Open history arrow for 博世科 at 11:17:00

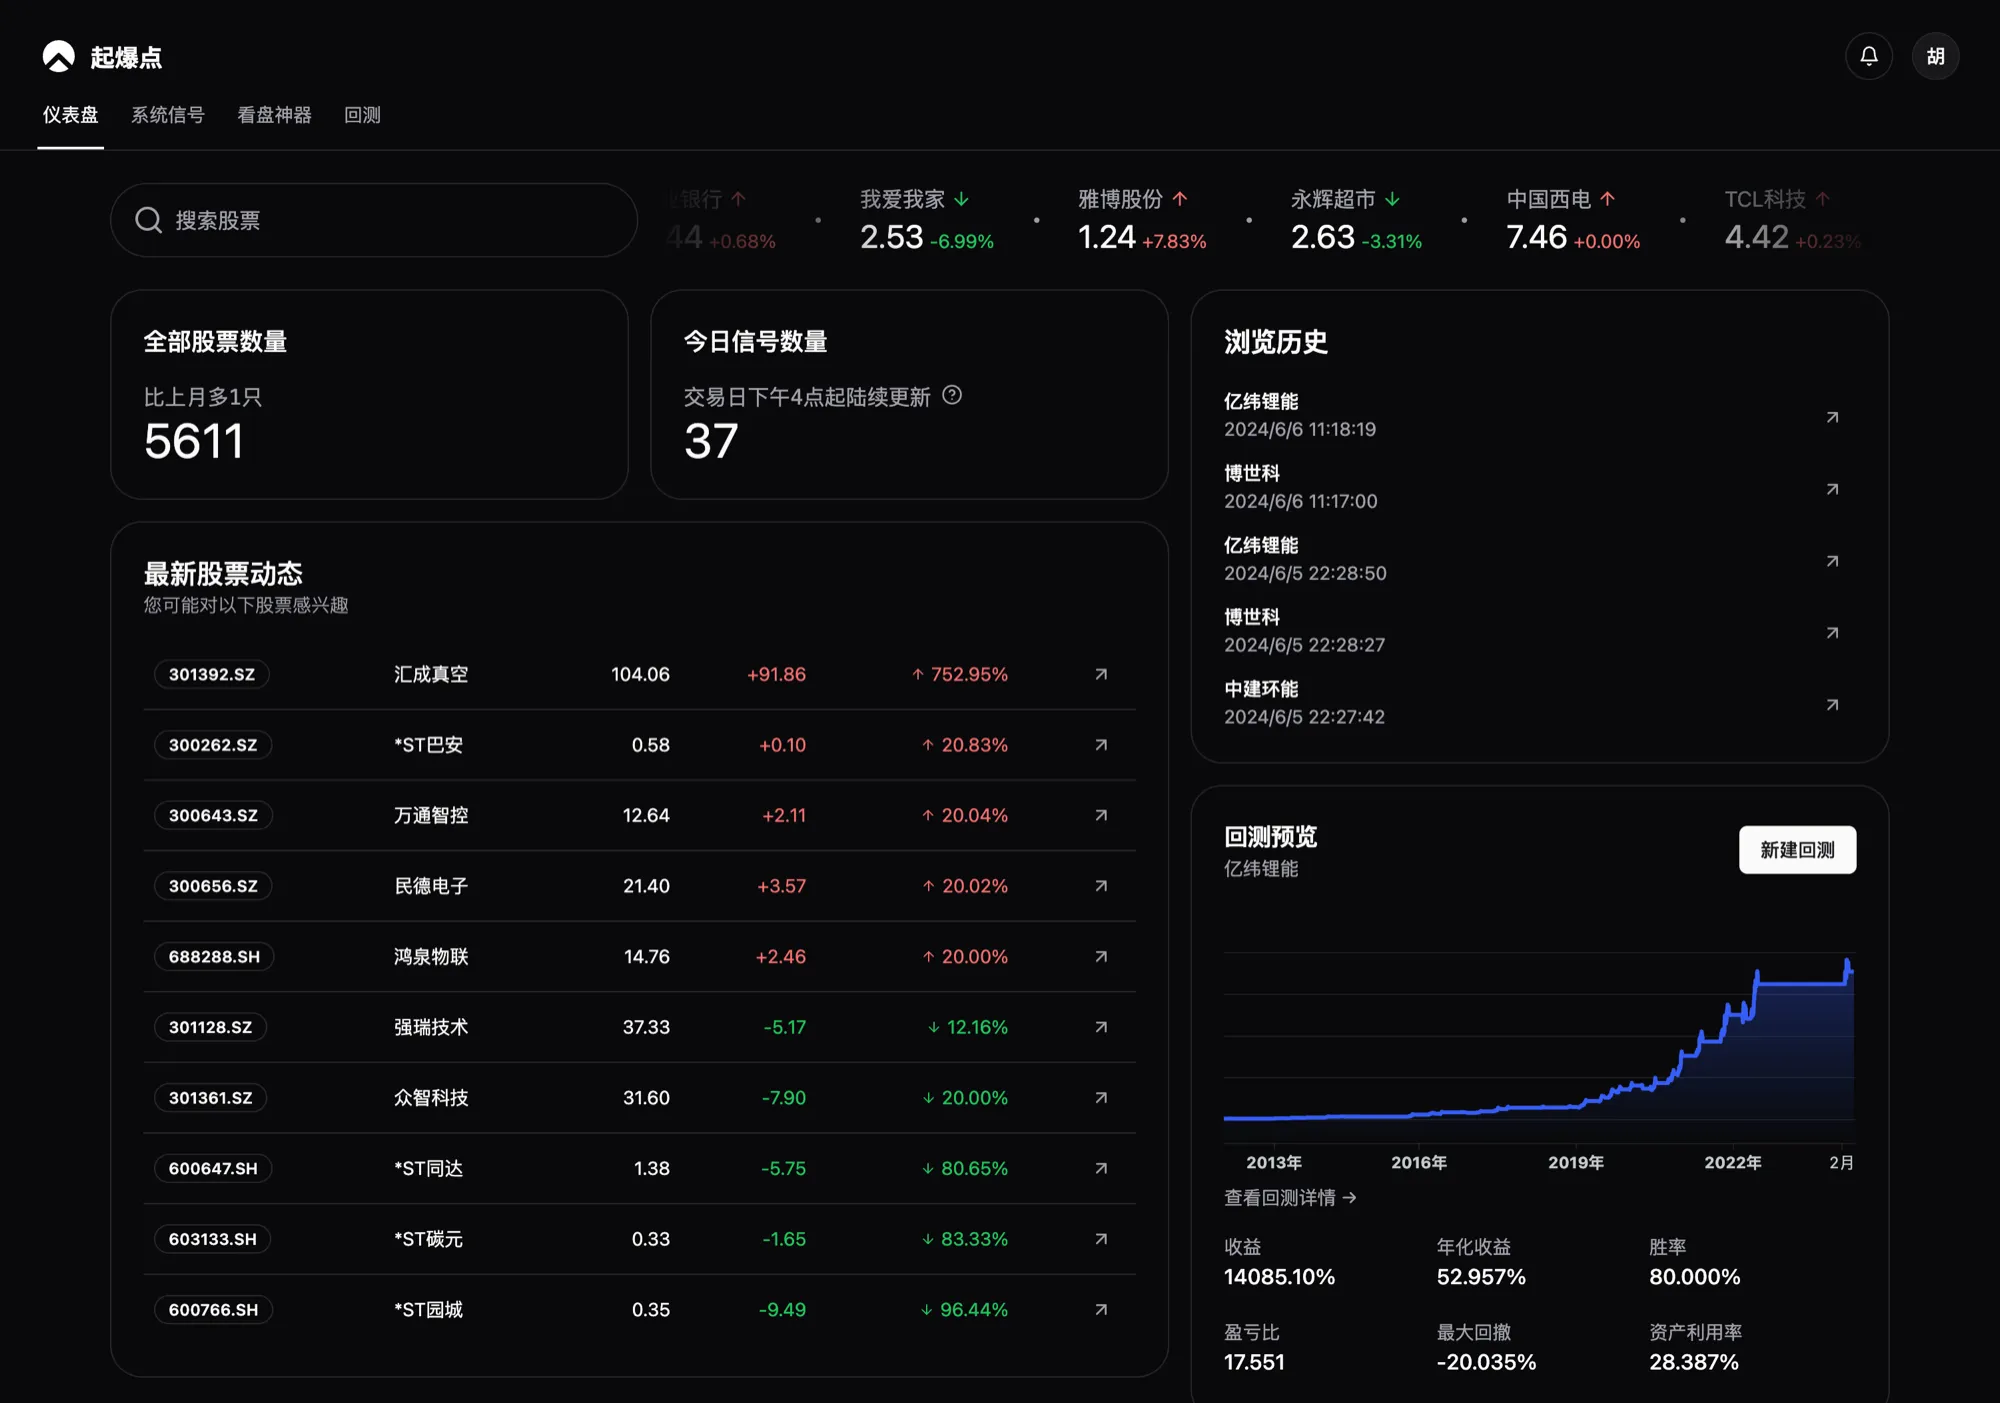[1832, 489]
